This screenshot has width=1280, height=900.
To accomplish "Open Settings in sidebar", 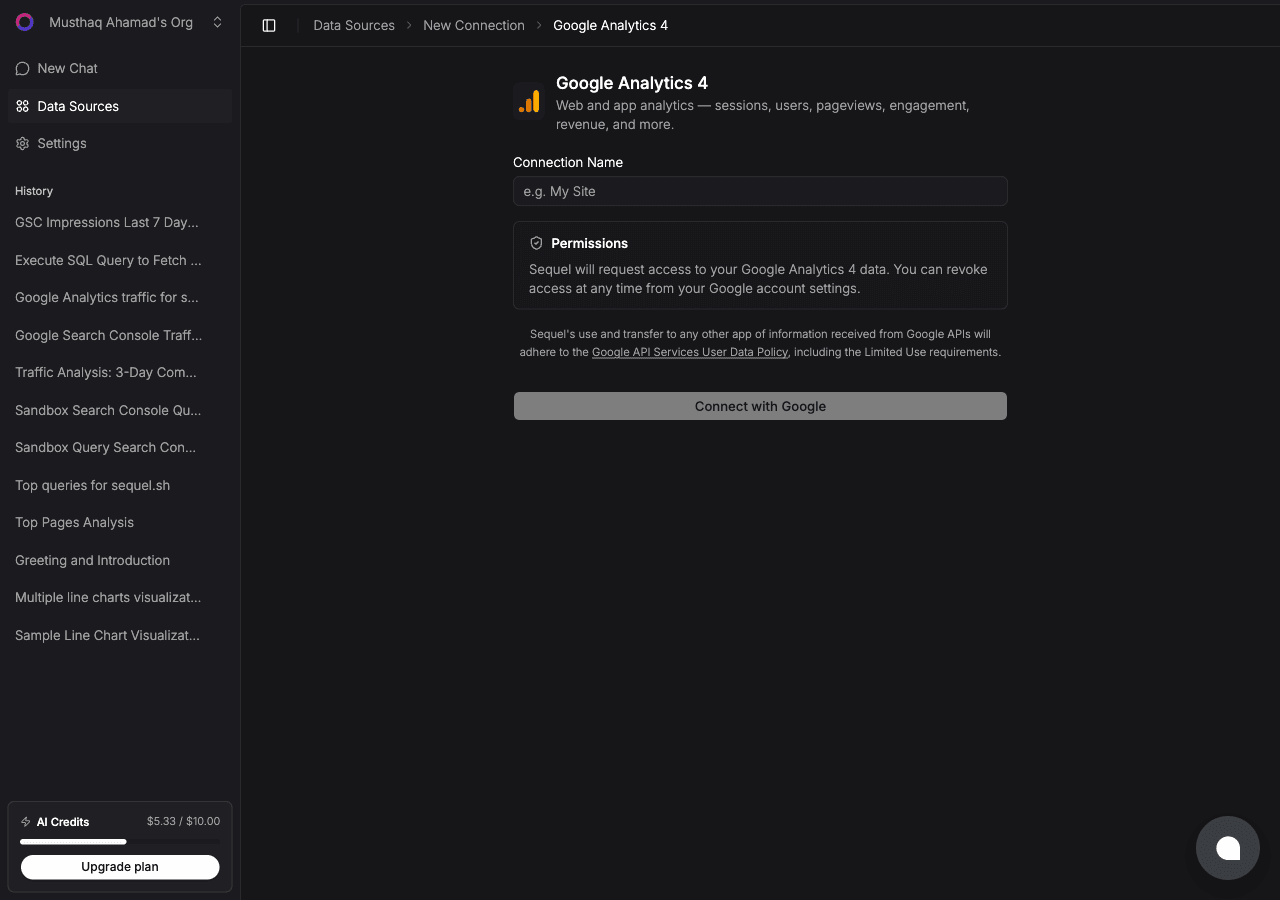I will (120, 143).
